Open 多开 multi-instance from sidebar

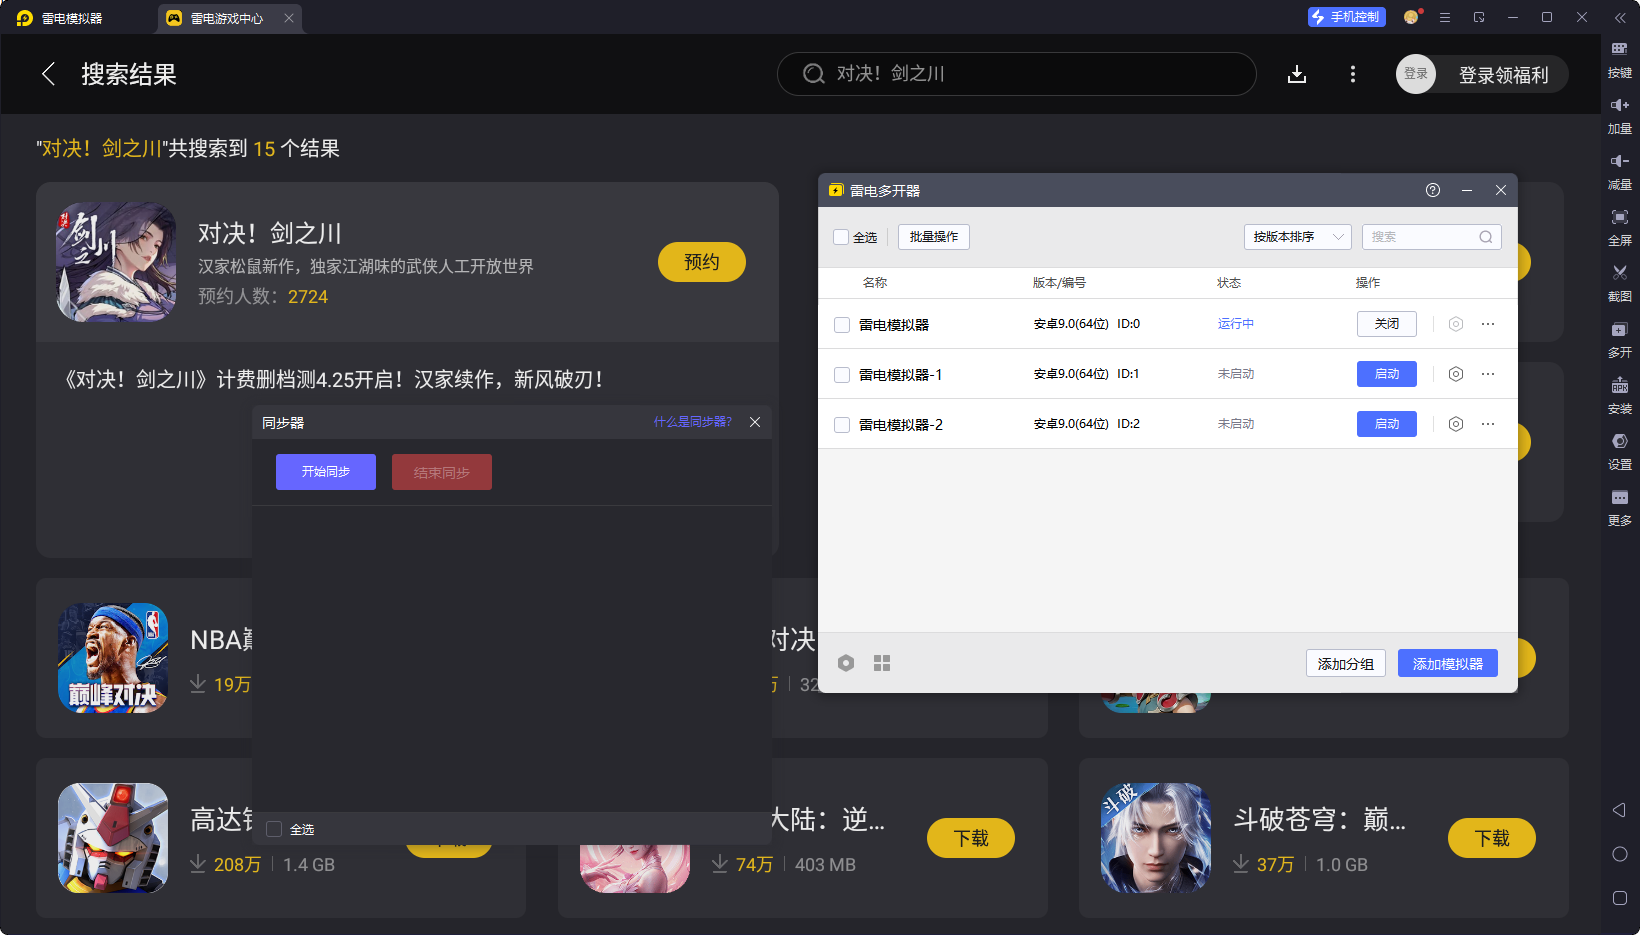click(x=1619, y=339)
